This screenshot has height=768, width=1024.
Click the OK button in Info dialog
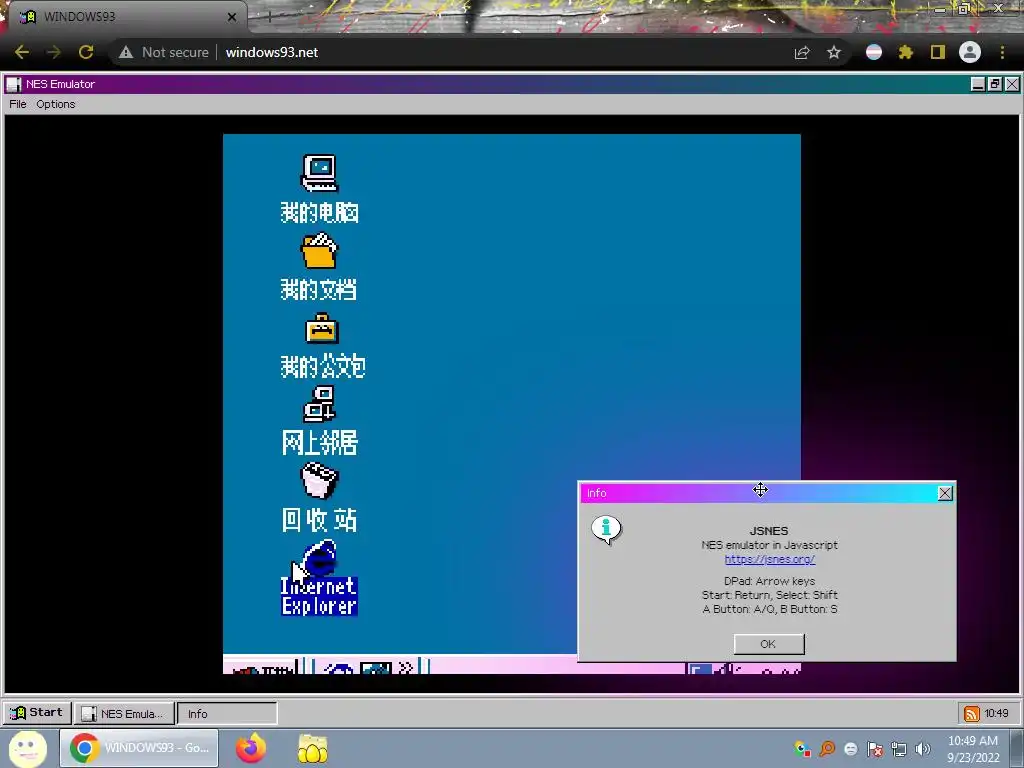(769, 644)
